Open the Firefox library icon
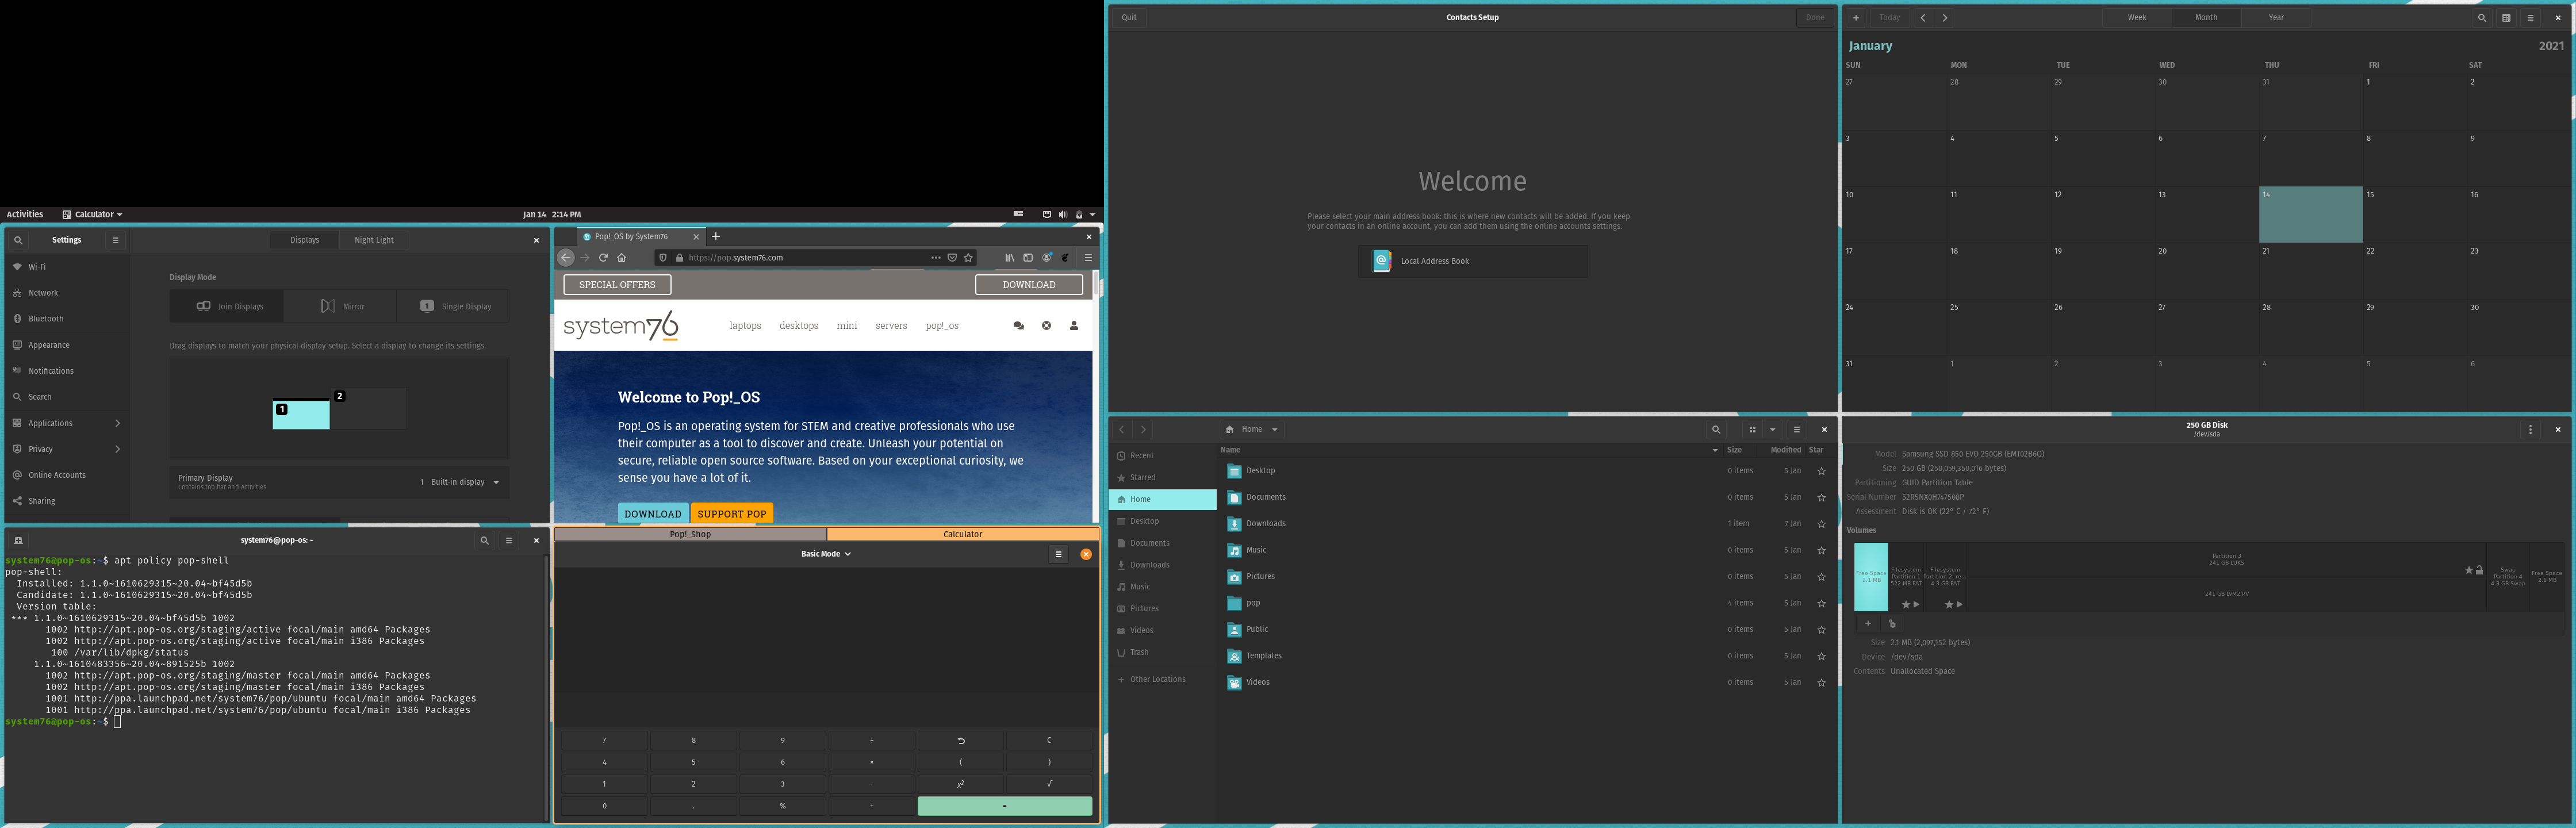The height and width of the screenshot is (828, 2576). point(1009,258)
